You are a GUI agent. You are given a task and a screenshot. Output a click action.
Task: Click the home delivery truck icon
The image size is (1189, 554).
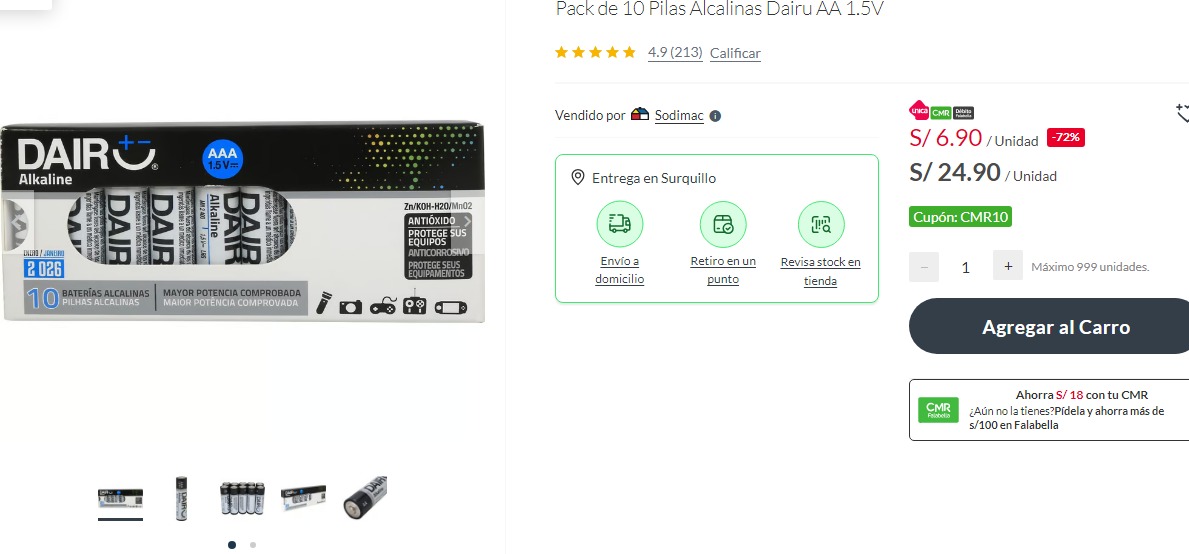coord(620,224)
